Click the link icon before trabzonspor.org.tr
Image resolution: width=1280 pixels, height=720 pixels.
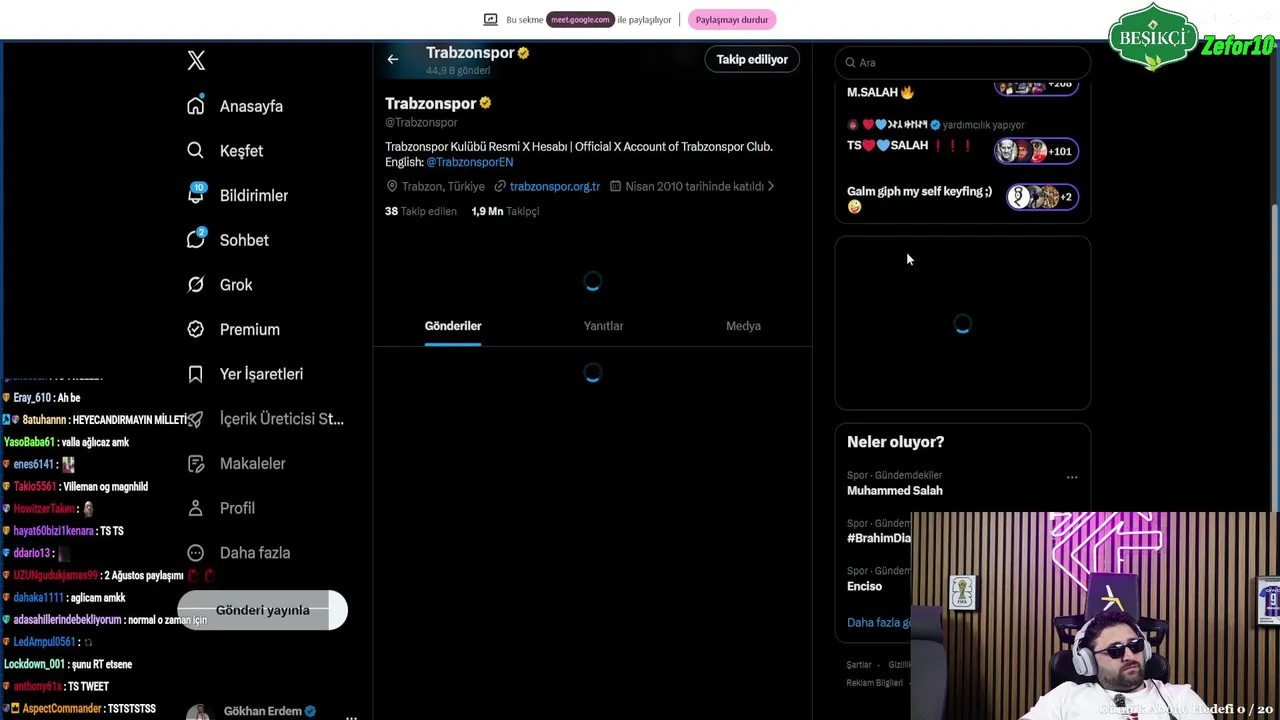pyautogui.click(x=500, y=187)
